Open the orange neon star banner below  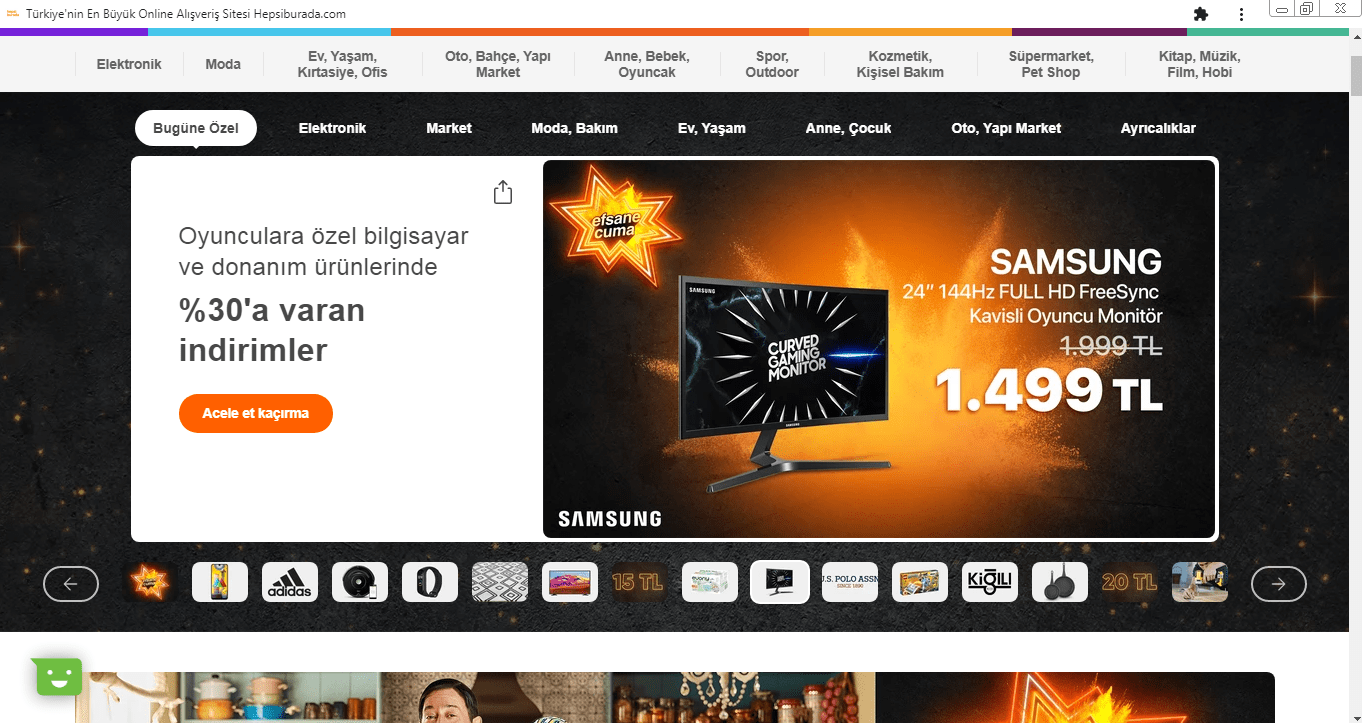1075,698
